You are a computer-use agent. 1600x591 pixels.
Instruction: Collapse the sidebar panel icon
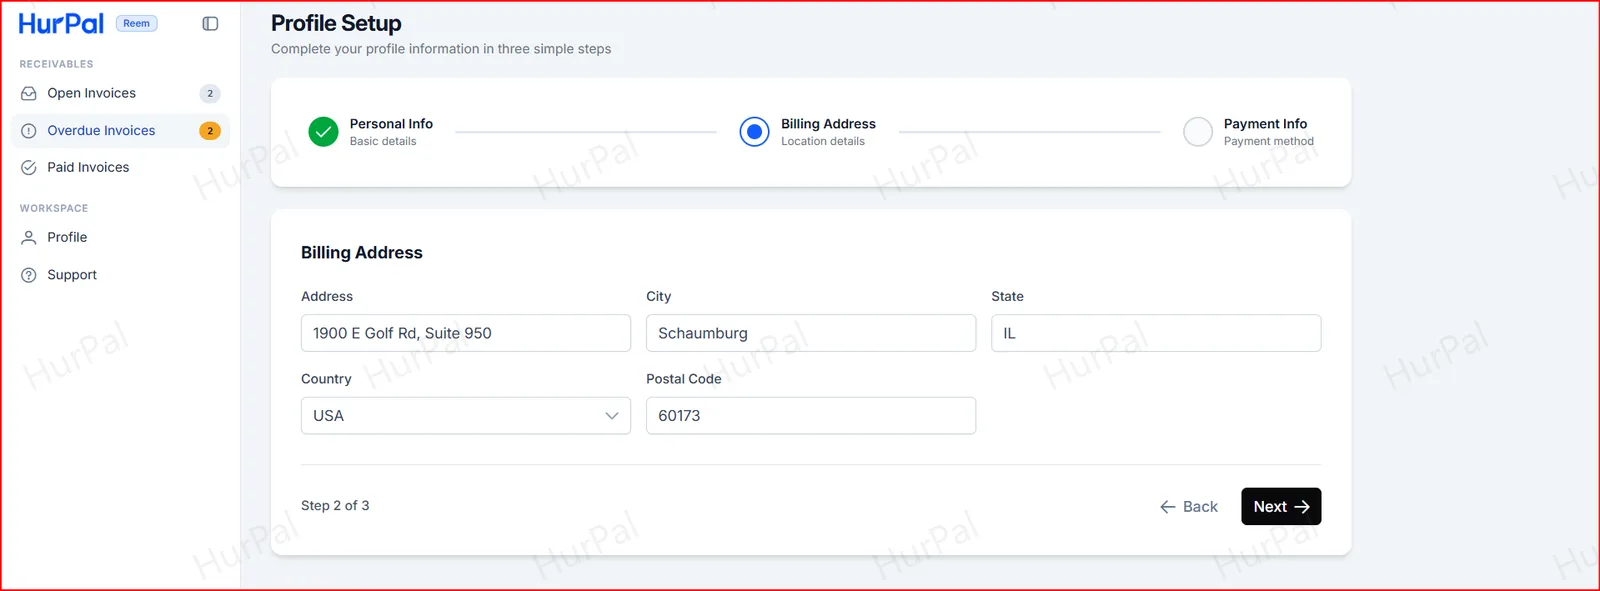click(x=210, y=23)
